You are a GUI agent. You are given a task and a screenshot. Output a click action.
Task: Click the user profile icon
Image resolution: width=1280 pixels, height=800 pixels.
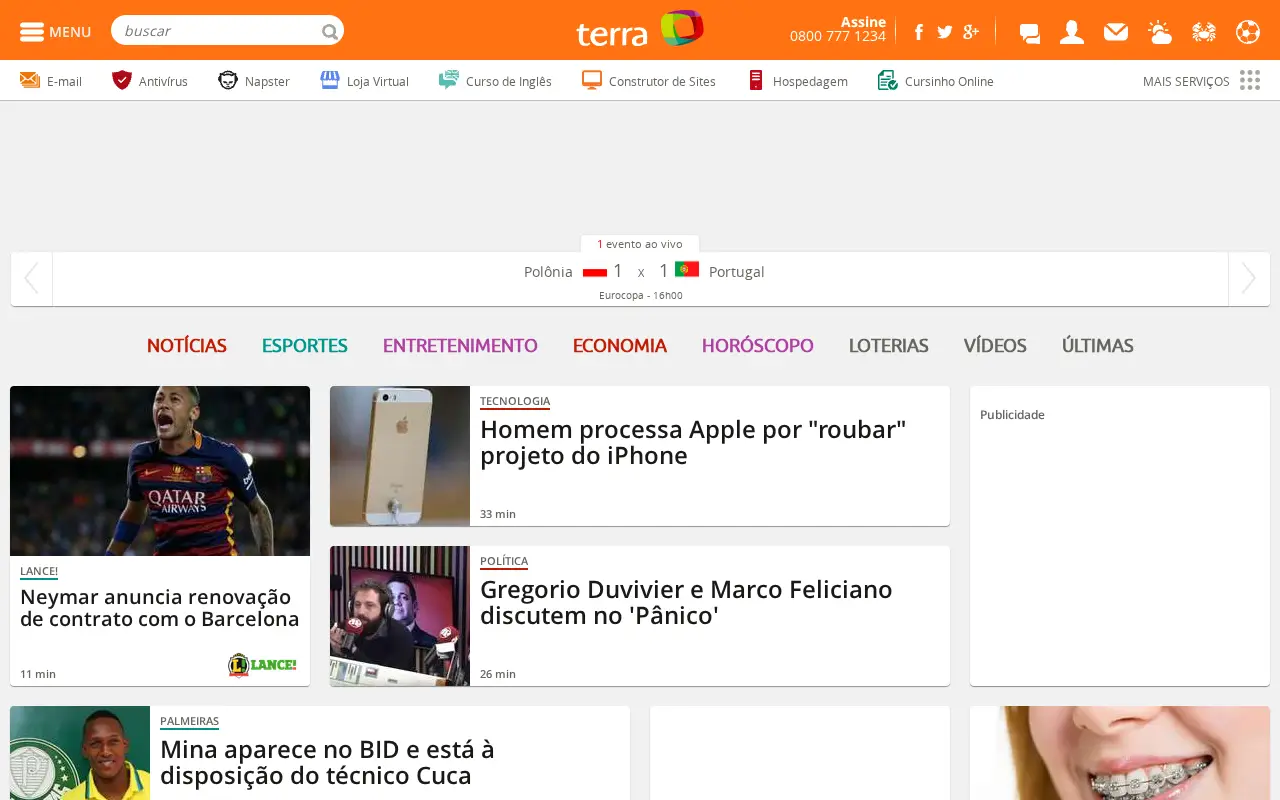(1072, 32)
